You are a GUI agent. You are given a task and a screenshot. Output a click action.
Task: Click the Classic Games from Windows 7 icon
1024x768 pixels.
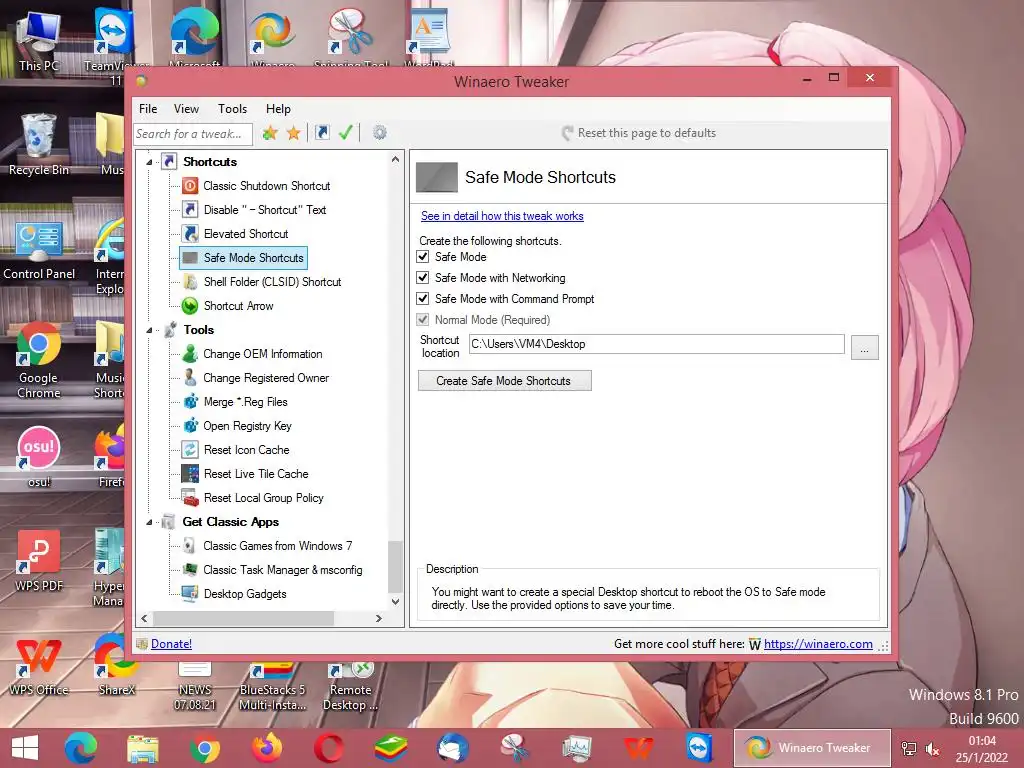(x=189, y=546)
